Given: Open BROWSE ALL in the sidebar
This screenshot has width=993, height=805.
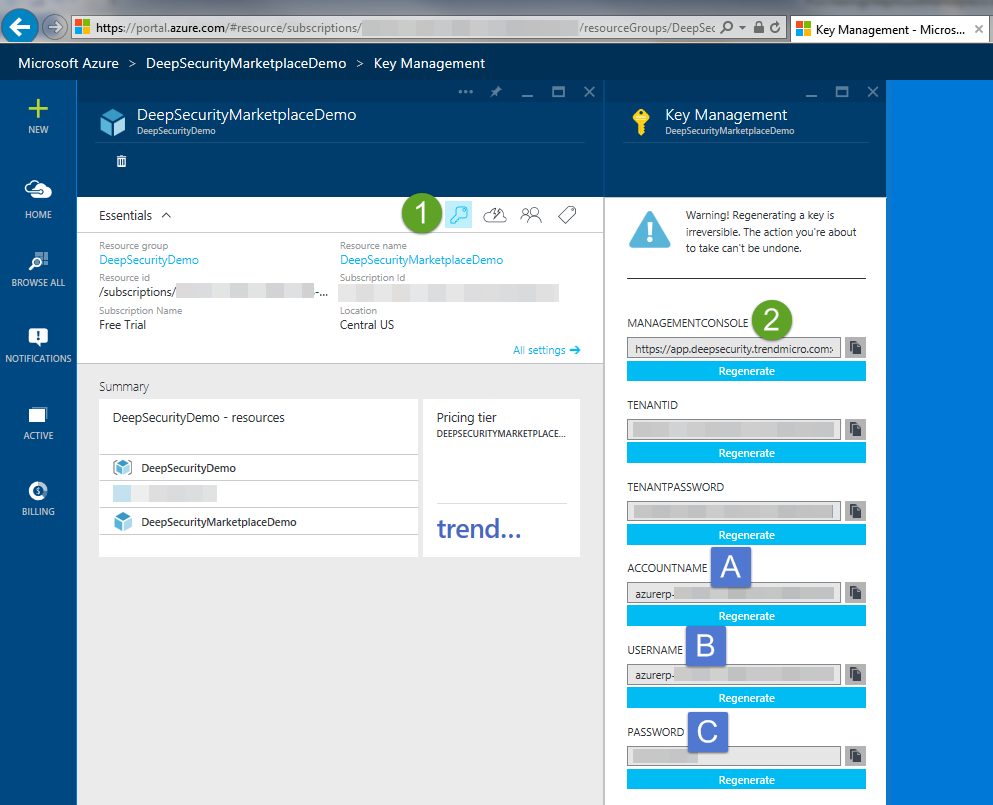Looking at the screenshot, I should tap(38, 269).
